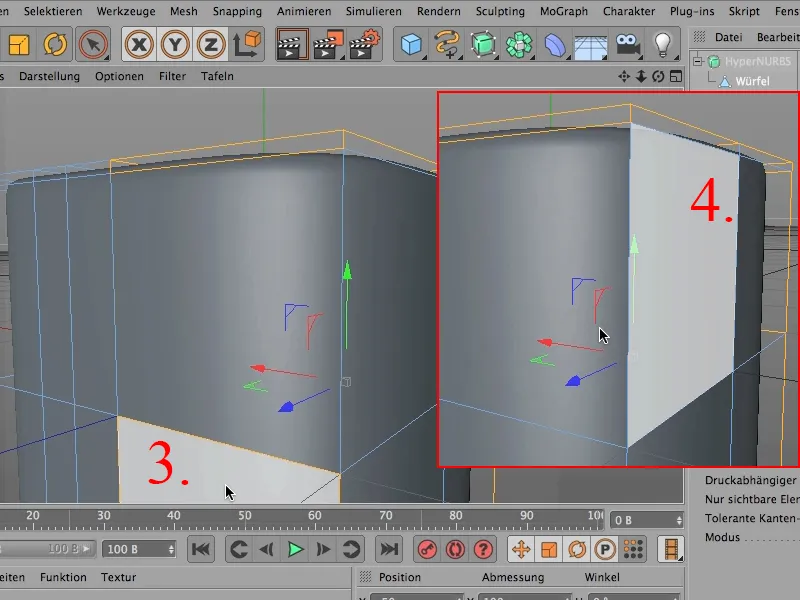The height and width of the screenshot is (600, 800).
Task: Collapse the HyperNURBS object tree
Action: point(698,62)
